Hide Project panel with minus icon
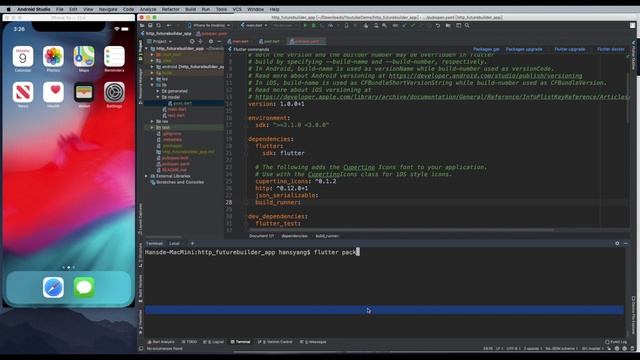640x360 pixels. (x=219, y=41)
